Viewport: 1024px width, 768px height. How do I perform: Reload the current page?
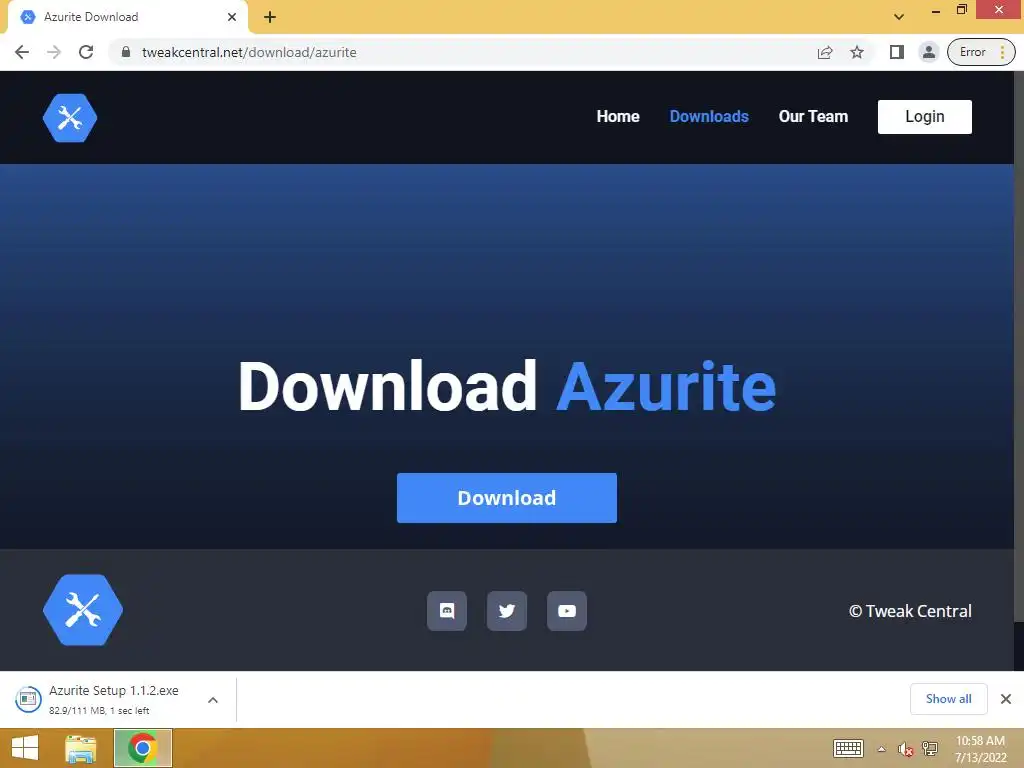click(x=86, y=52)
